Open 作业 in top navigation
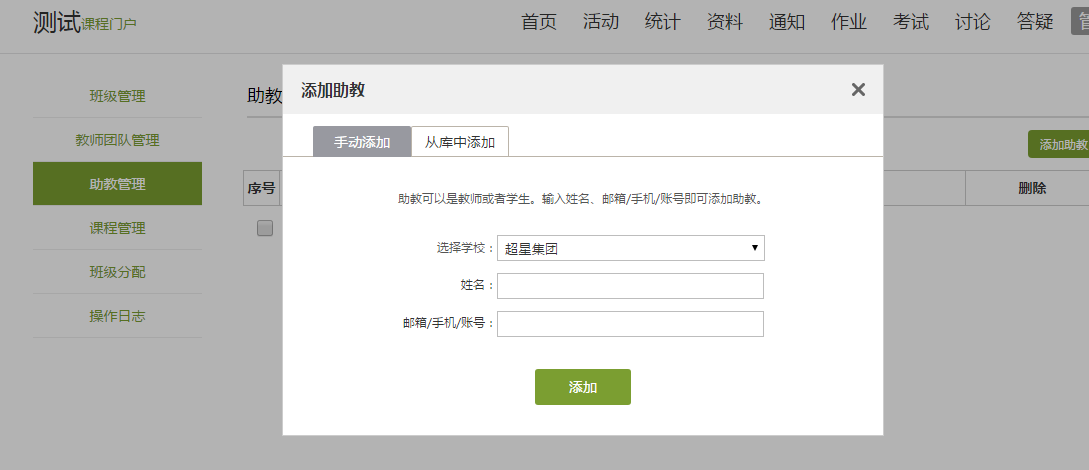Viewport: 1089px width, 470px height. [x=849, y=22]
